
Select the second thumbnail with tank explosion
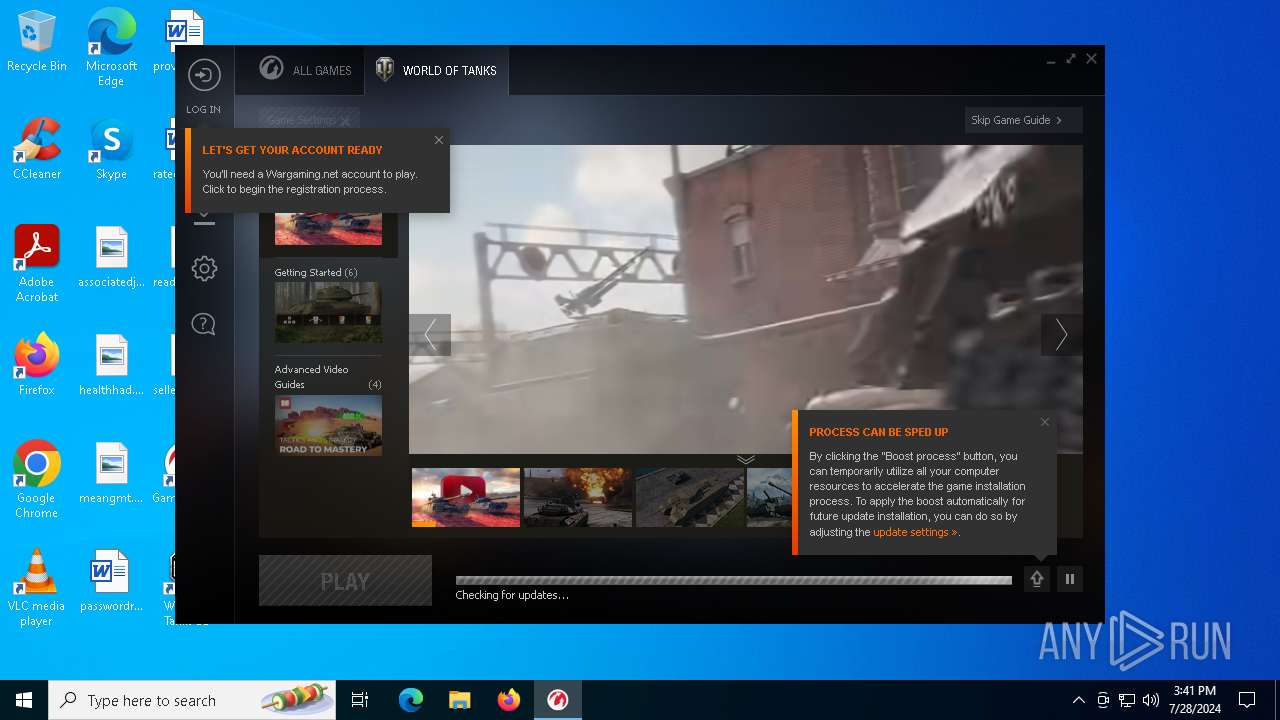click(578, 497)
